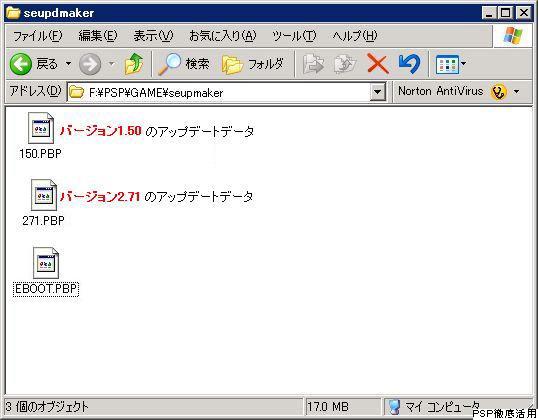Open the 検索 search pane
The height and width of the screenshot is (420, 538).
coord(184,64)
